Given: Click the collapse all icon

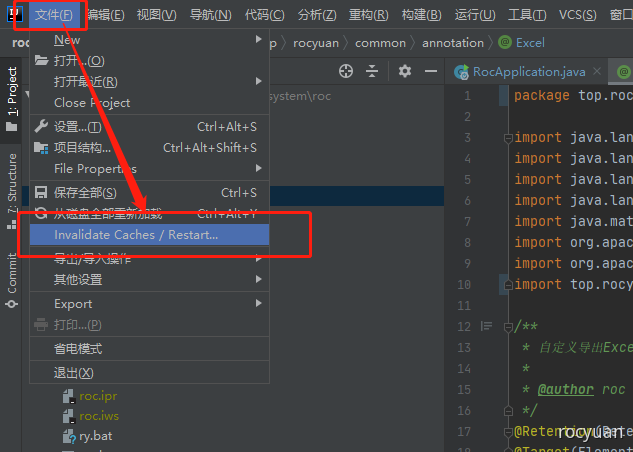Looking at the screenshot, I should [x=372, y=71].
